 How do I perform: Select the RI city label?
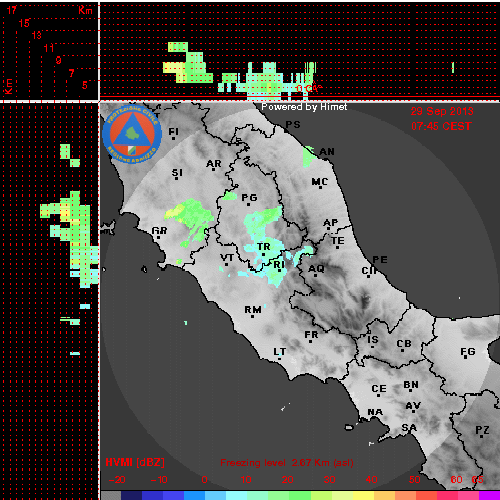[279, 264]
